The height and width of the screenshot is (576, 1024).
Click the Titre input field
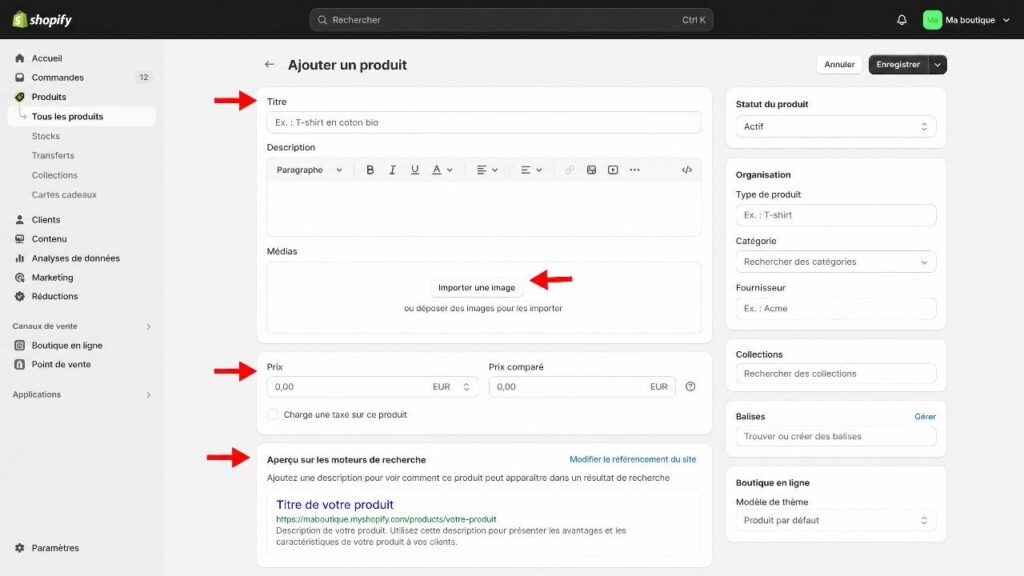pos(484,122)
